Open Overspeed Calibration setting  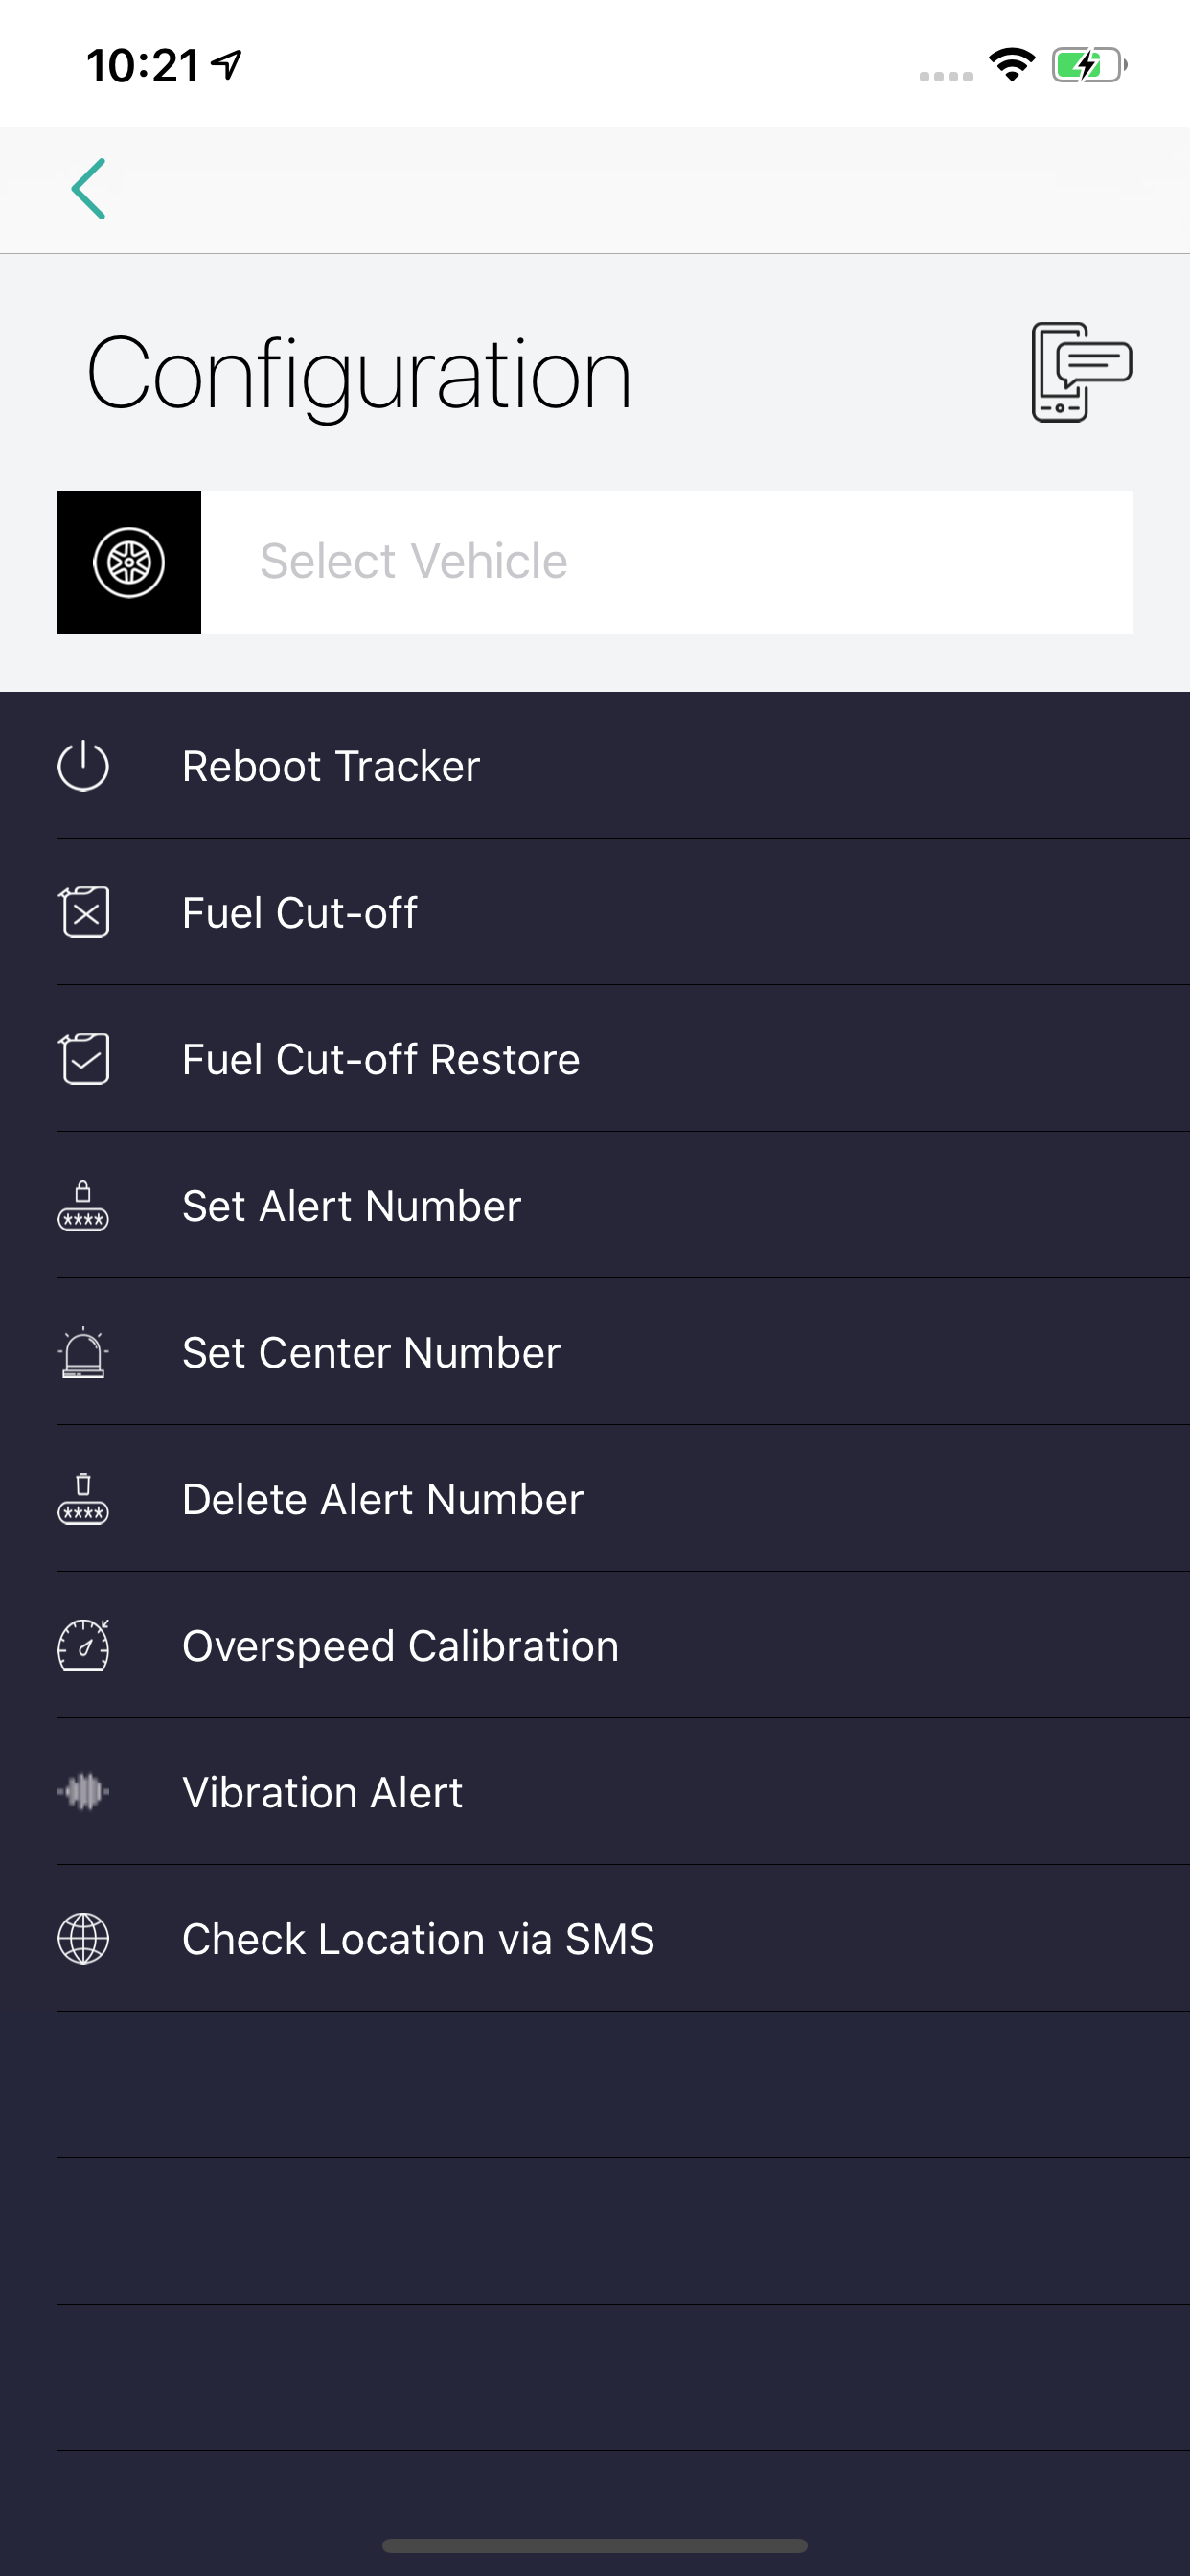(x=400, y=1646)
